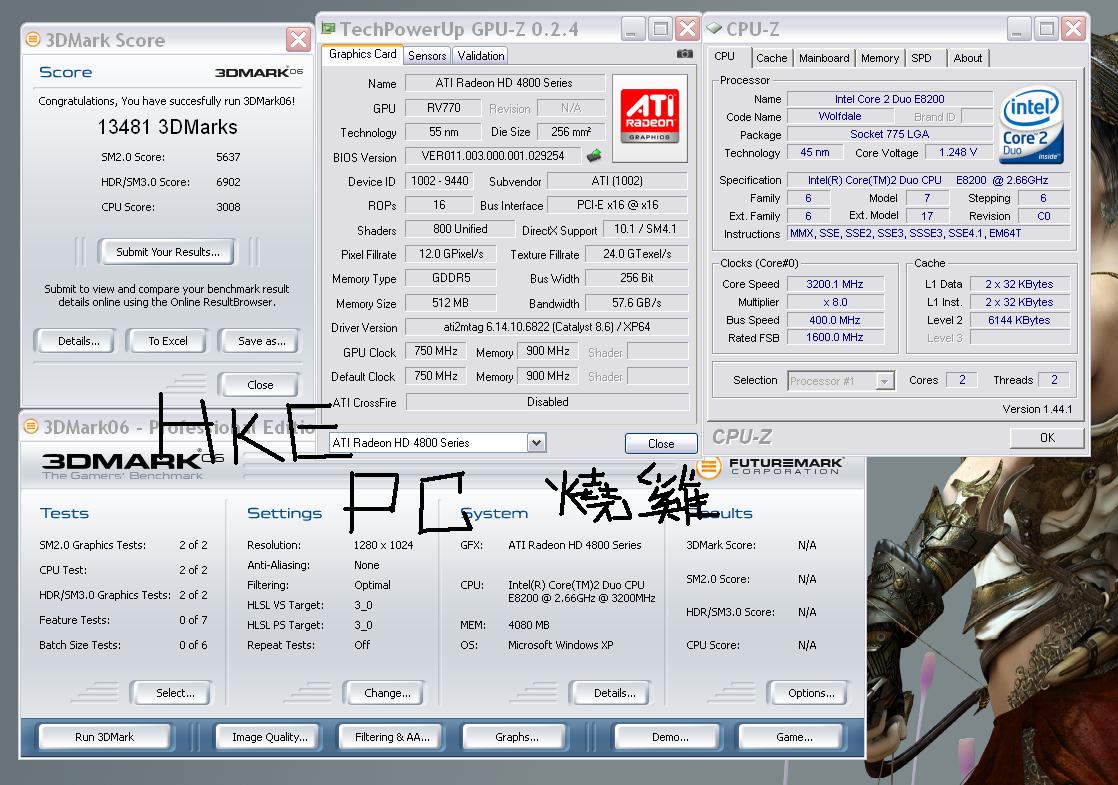Click the ATI Radeon logo in GPU-Z
The height and width of the screenshot is (785, 1118).
click(650, 117)
